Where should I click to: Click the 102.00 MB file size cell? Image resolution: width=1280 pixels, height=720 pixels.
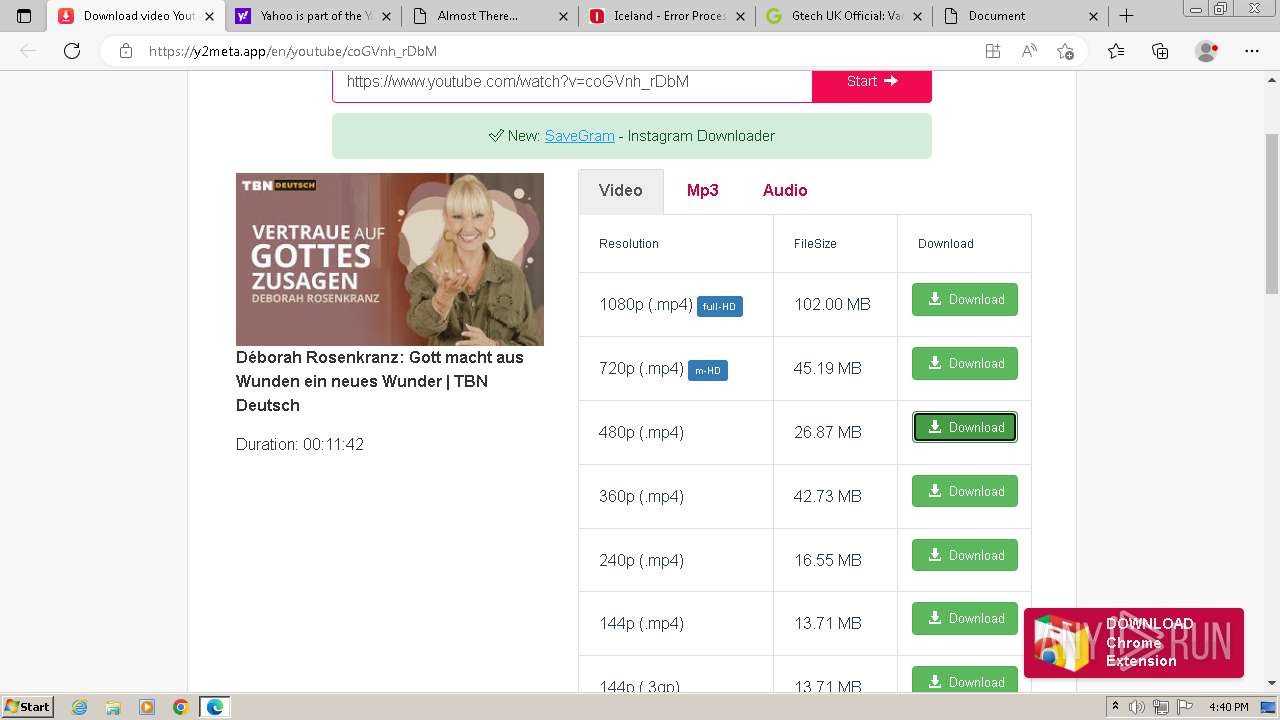coord(835,304)
